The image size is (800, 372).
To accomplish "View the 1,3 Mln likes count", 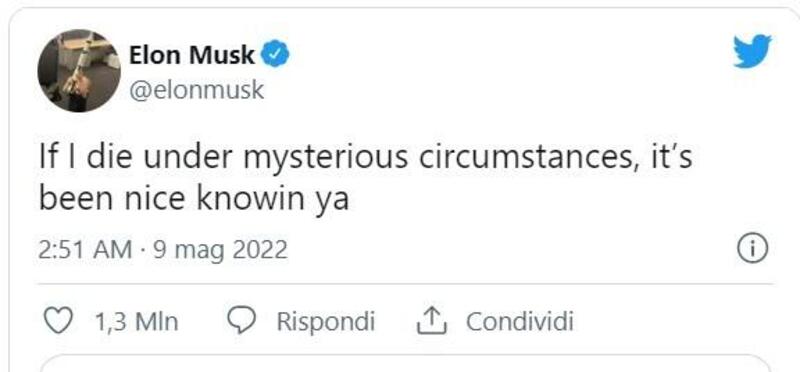I will click(x=137, y=322).
